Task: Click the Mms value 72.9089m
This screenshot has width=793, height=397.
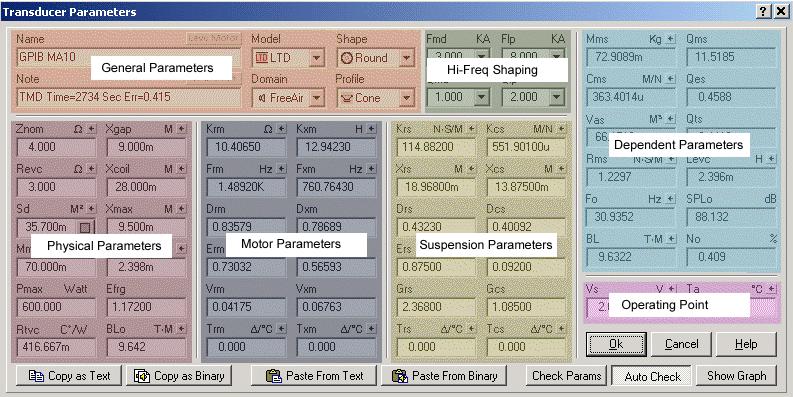Action: point(631,57)
